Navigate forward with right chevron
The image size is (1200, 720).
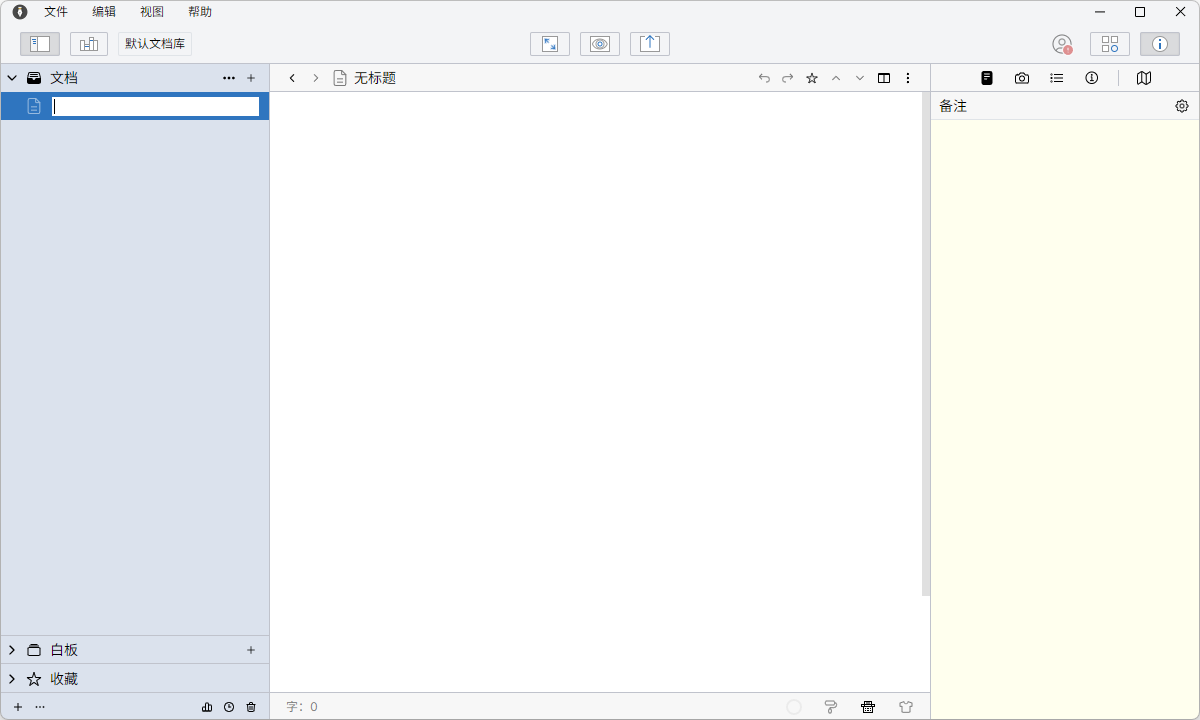[316, 78]
